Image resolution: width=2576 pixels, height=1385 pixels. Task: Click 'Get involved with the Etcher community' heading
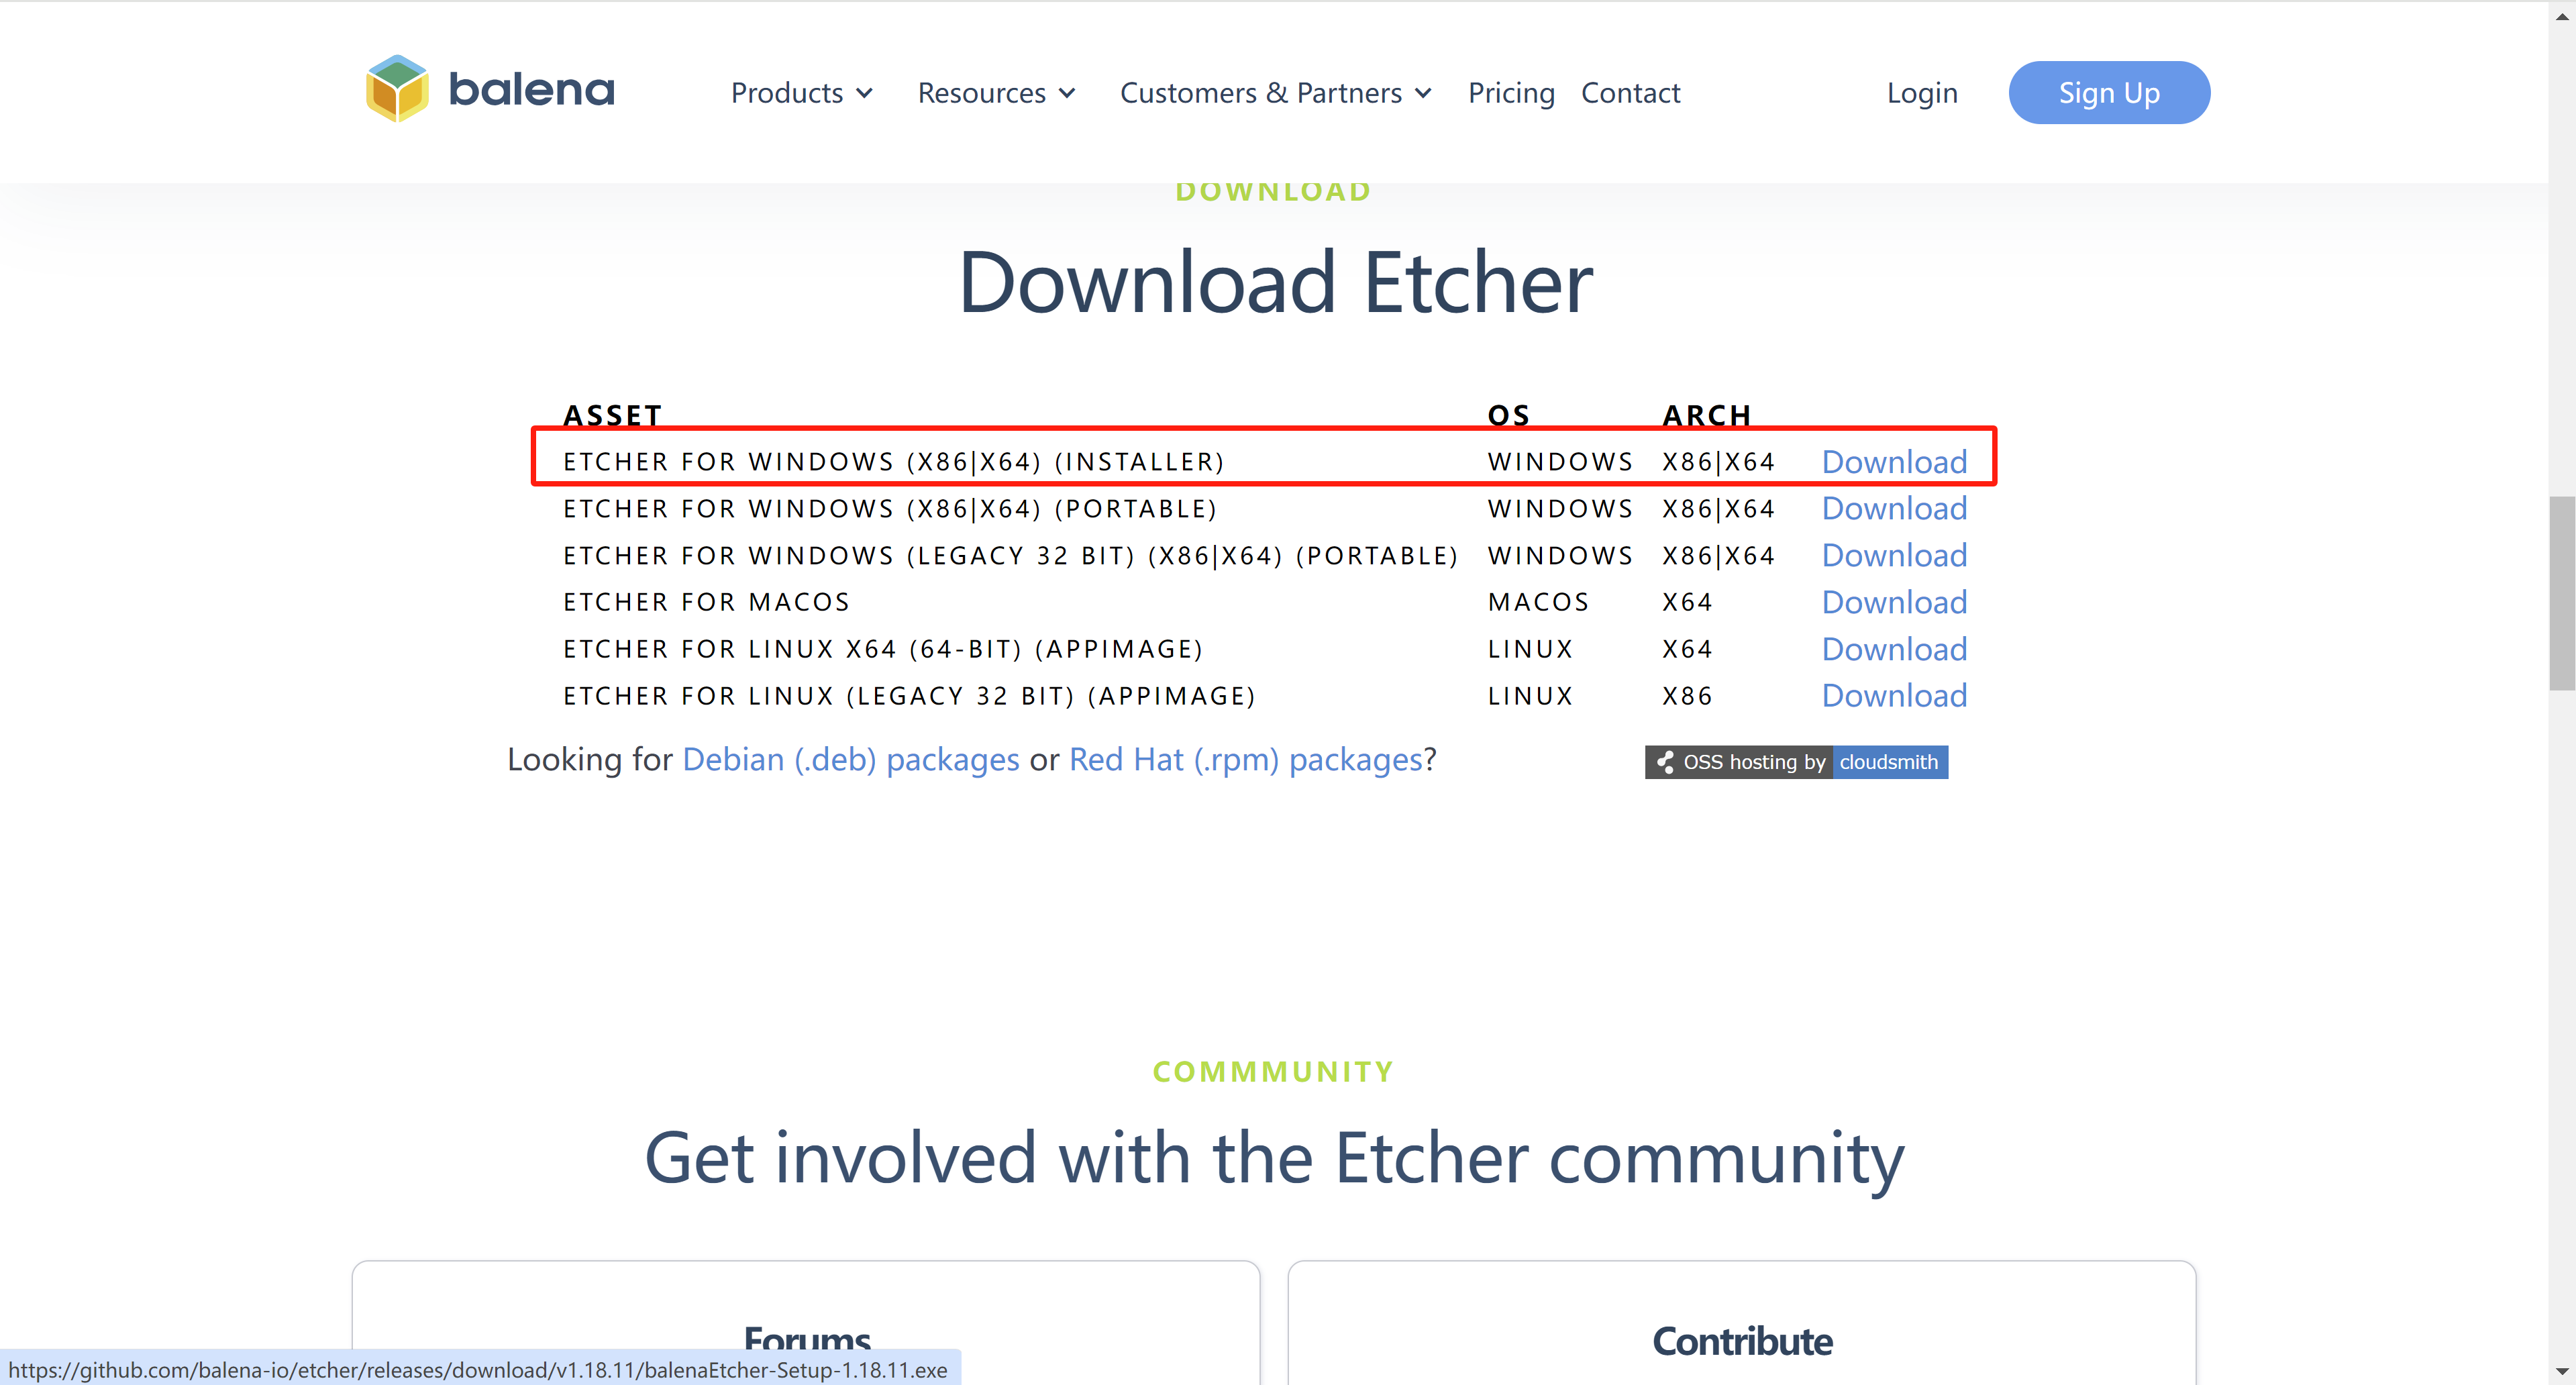(1274, 1158)
